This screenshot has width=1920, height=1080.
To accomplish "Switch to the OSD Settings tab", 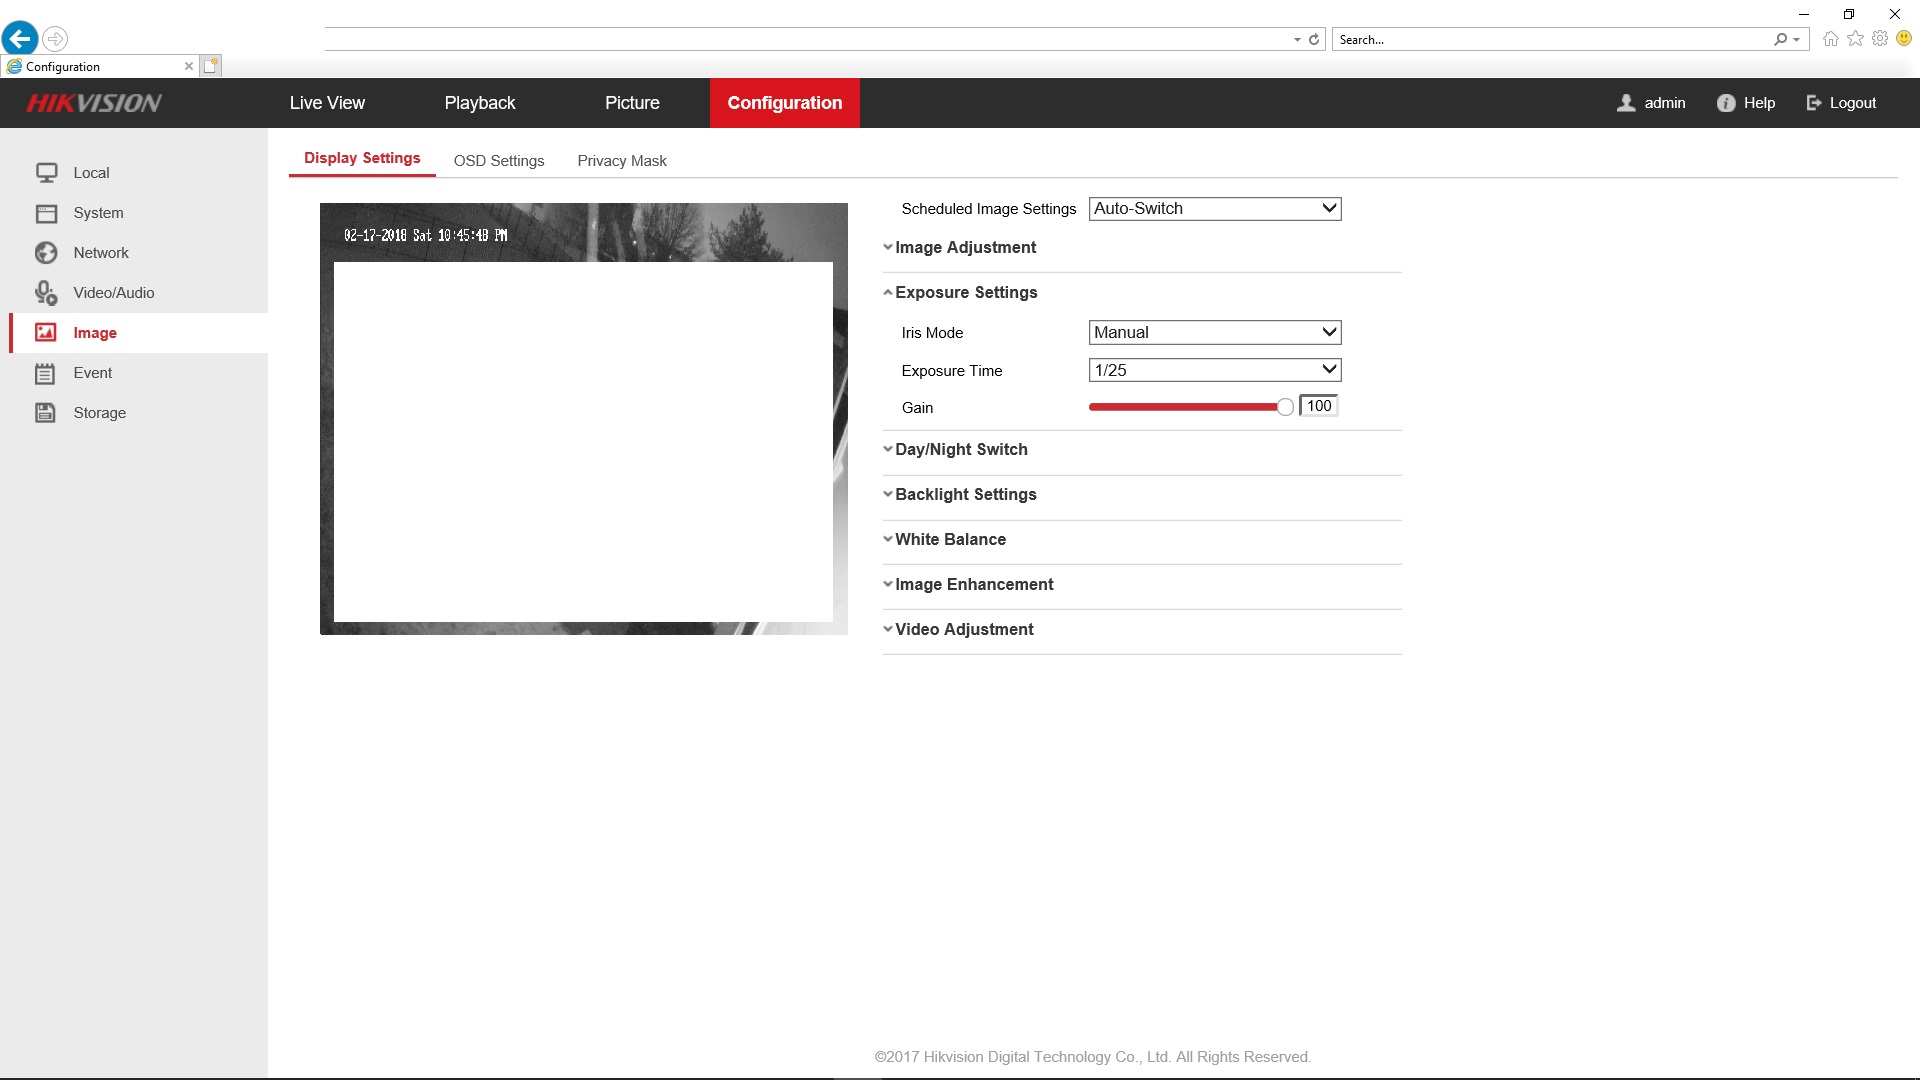I will click(498, 161).
